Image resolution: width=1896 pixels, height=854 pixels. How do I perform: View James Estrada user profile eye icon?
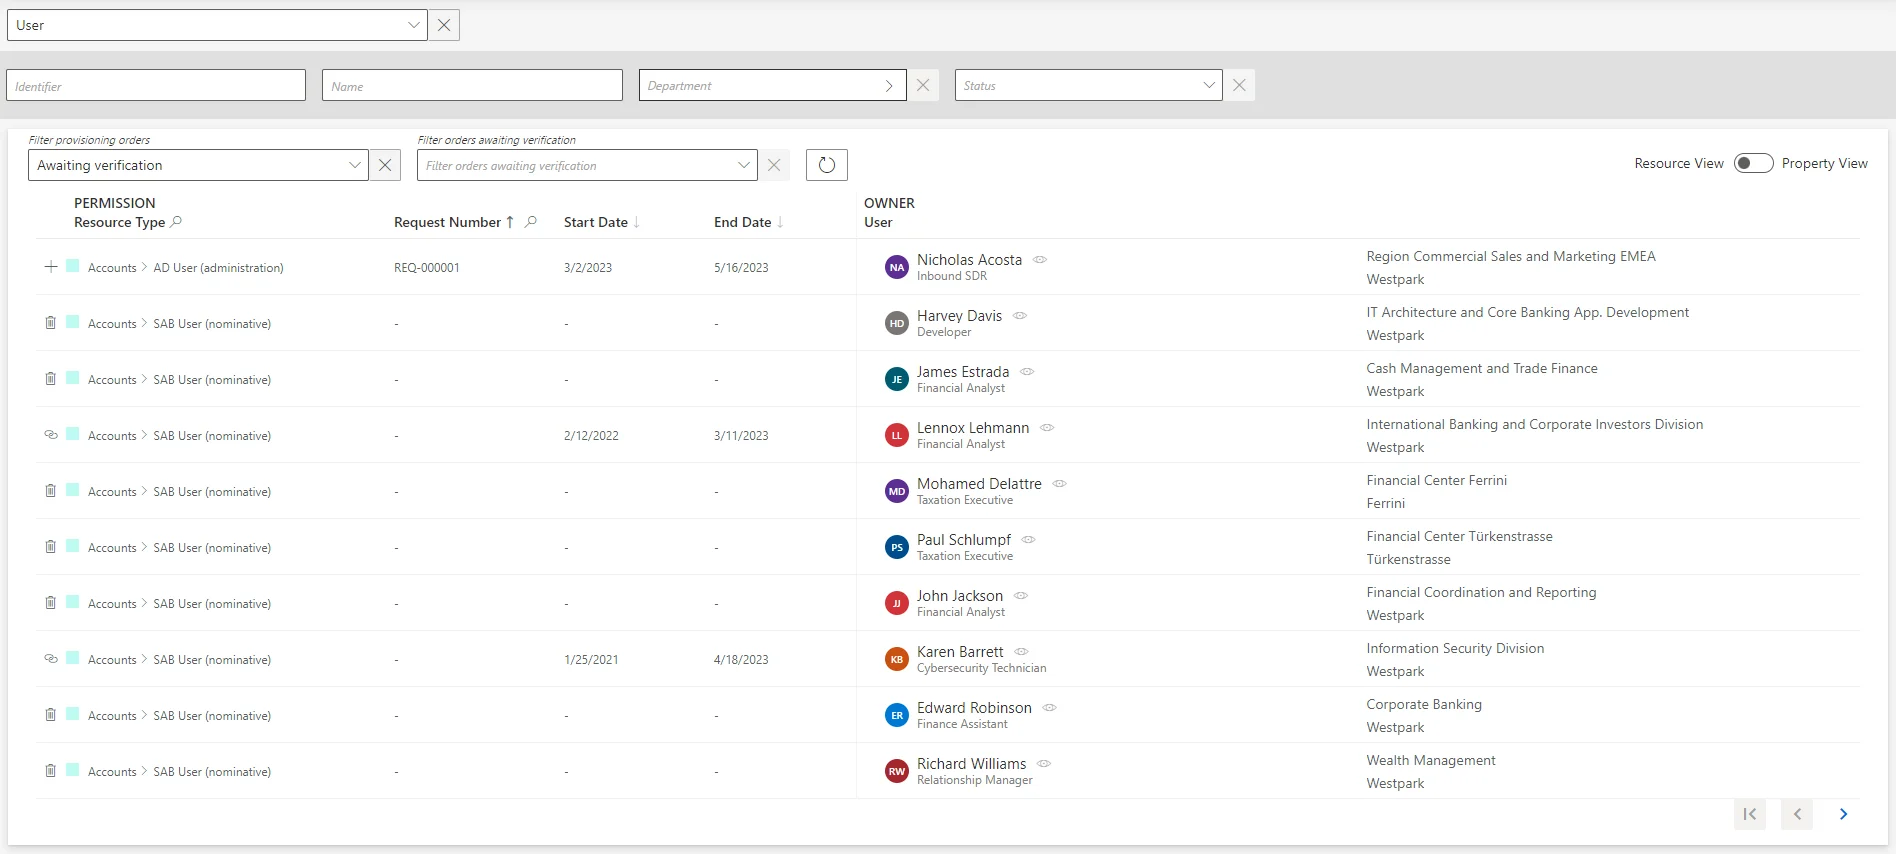1027,371
